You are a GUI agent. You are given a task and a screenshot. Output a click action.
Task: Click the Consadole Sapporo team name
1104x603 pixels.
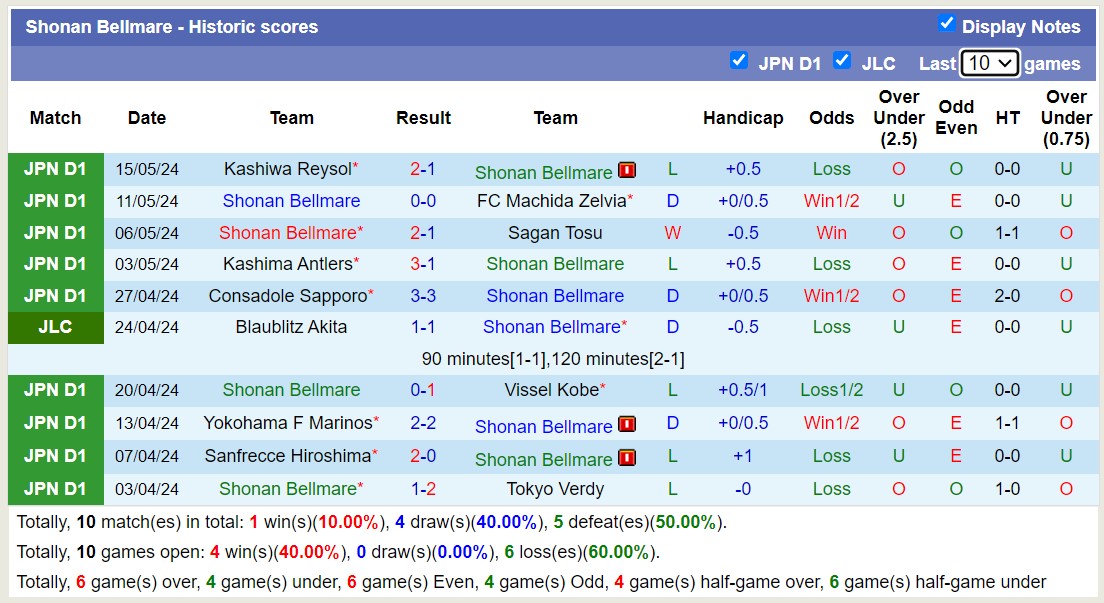click(287, 296)
